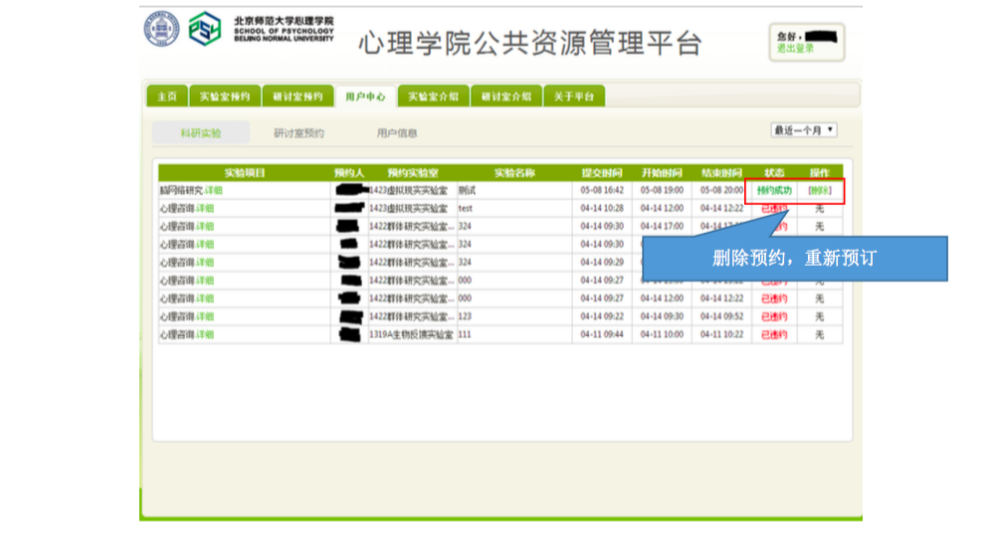Select the 用户中心 tab
Screen dimensions: 1000x536
(365, 96)
